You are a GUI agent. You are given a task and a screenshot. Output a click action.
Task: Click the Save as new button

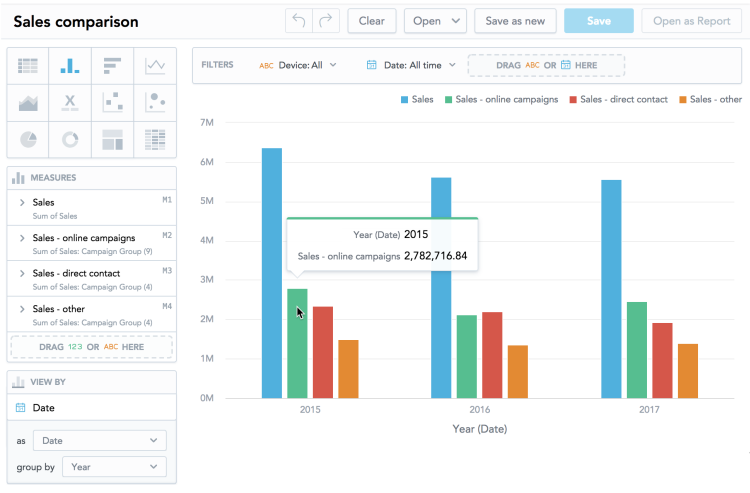[x=515, y=21]
